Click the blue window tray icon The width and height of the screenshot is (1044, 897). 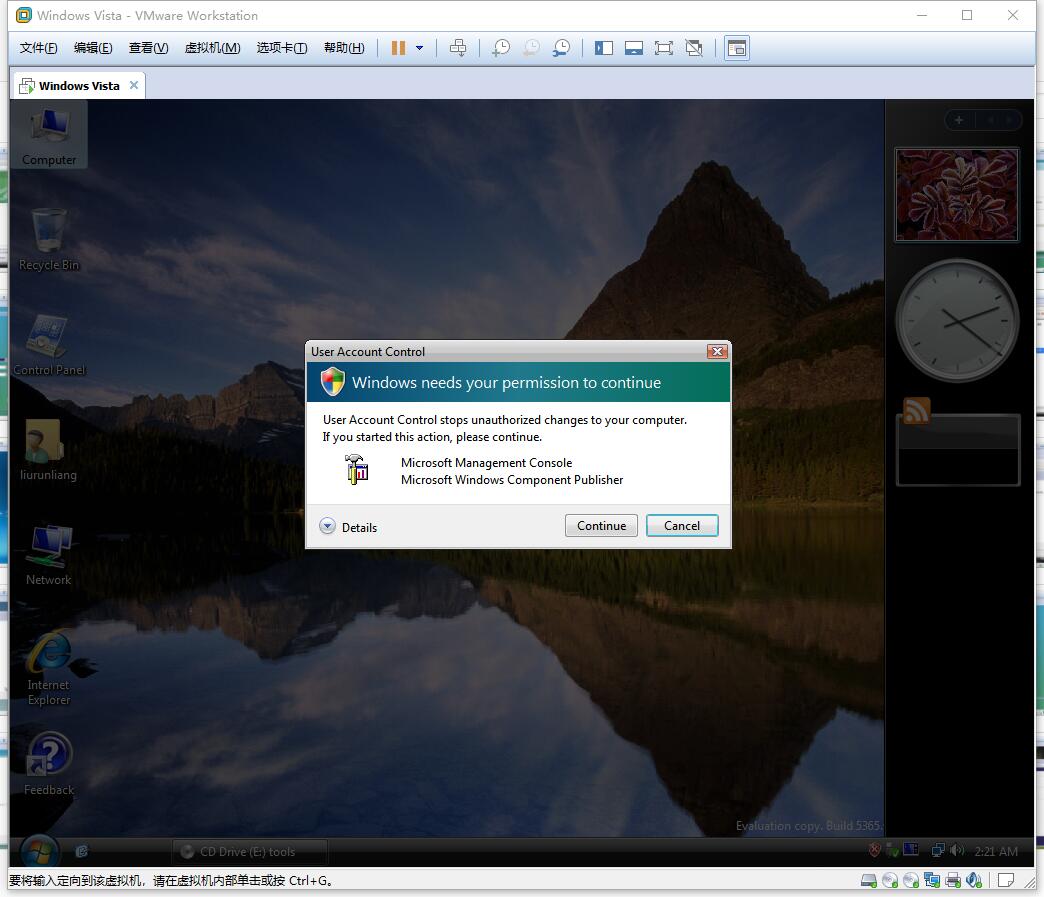[x=910, y=850]
